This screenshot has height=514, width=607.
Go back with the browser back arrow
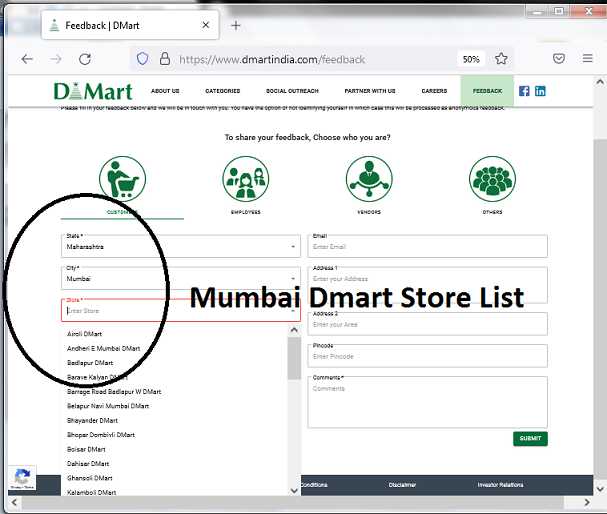tap(27, 59)
